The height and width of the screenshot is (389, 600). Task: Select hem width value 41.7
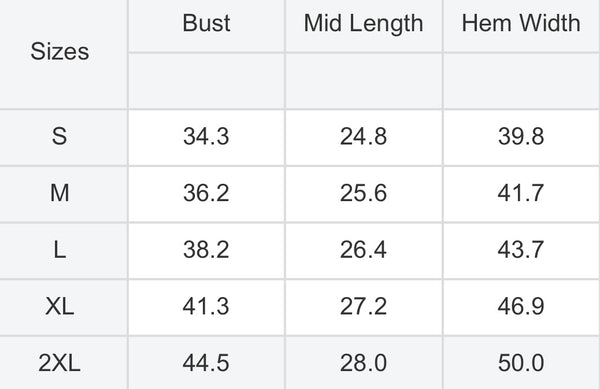click(521, 193)
